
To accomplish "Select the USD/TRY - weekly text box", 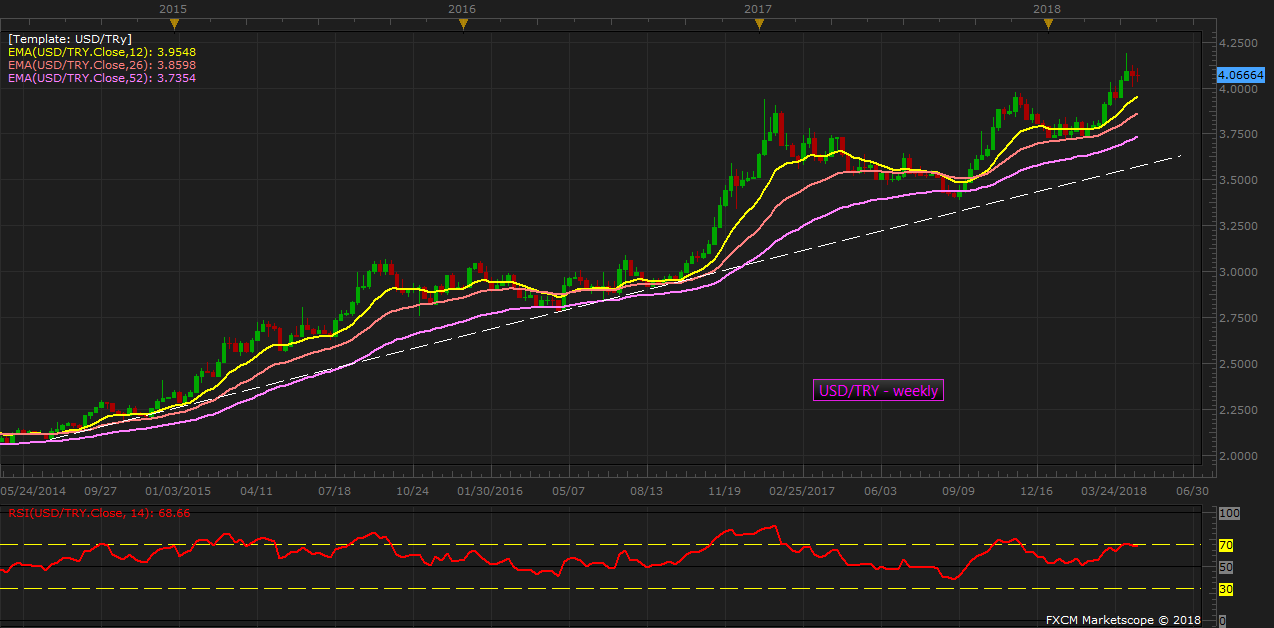I will (878, 391).
